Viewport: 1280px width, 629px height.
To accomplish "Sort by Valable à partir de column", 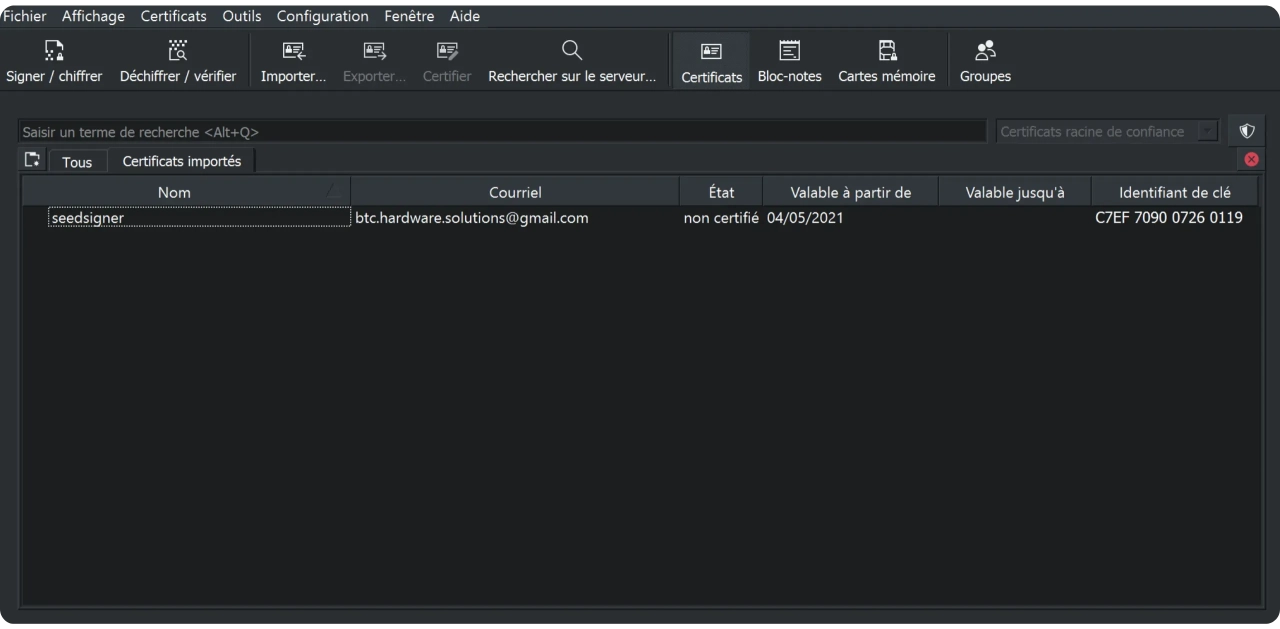I will point(850,192).
